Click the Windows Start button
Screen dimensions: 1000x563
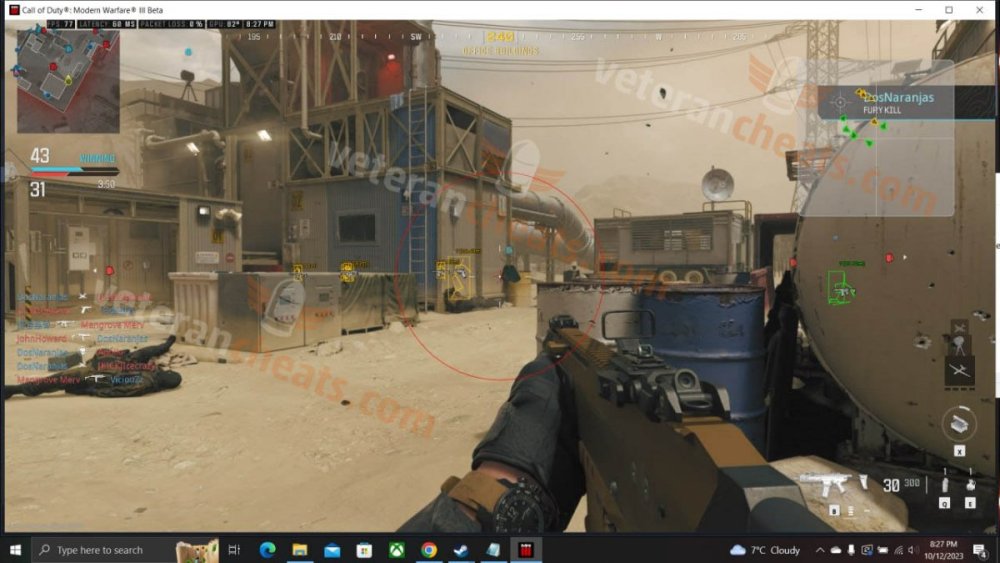point(16,550)
